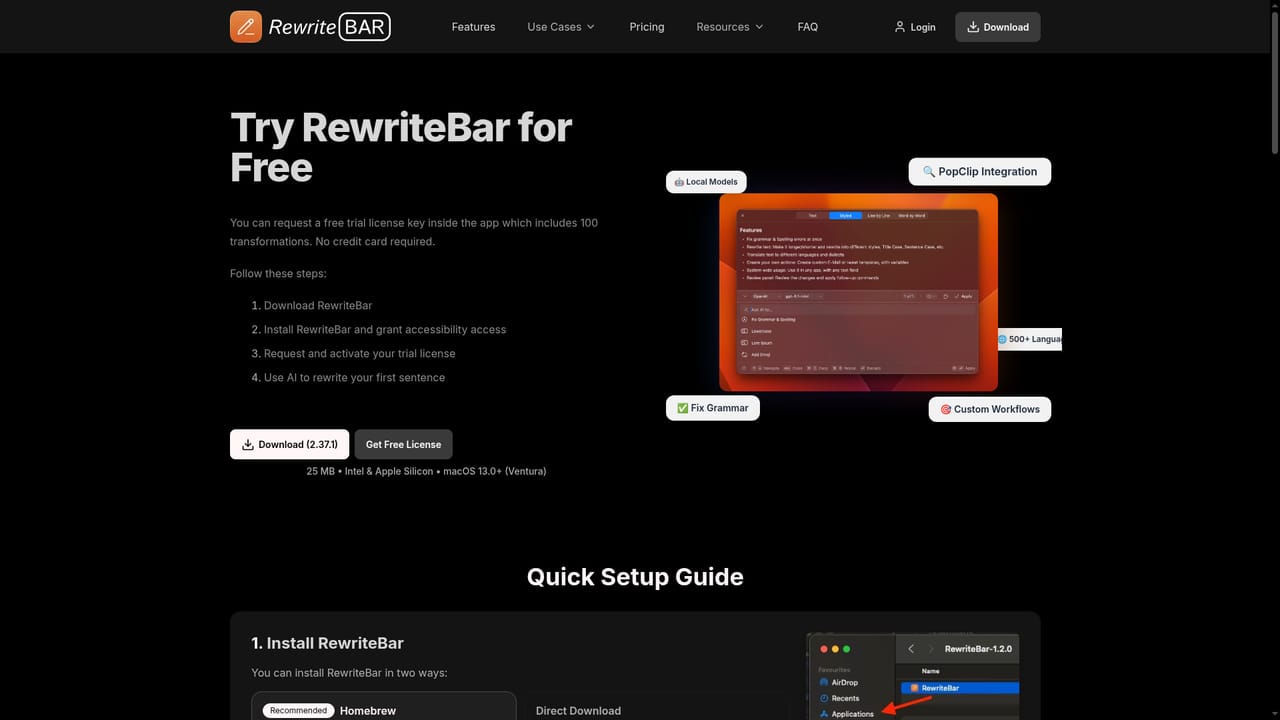Viewport: 1280px width, 720px height.
Task: Click the Finder screenshot's back chevron
Action: coord(911,649)
